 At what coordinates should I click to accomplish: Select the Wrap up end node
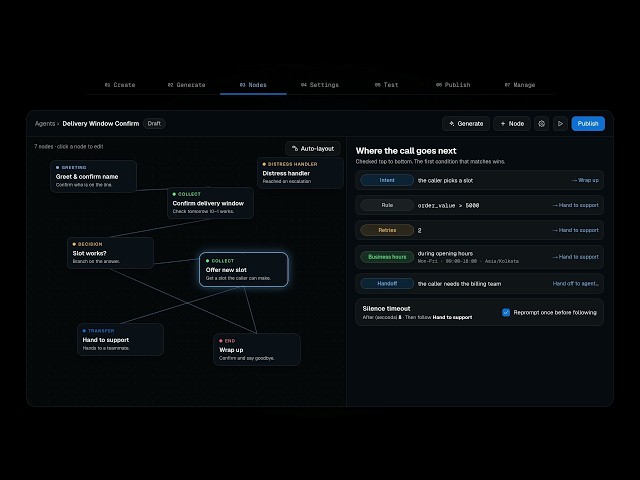click(257, 349)
